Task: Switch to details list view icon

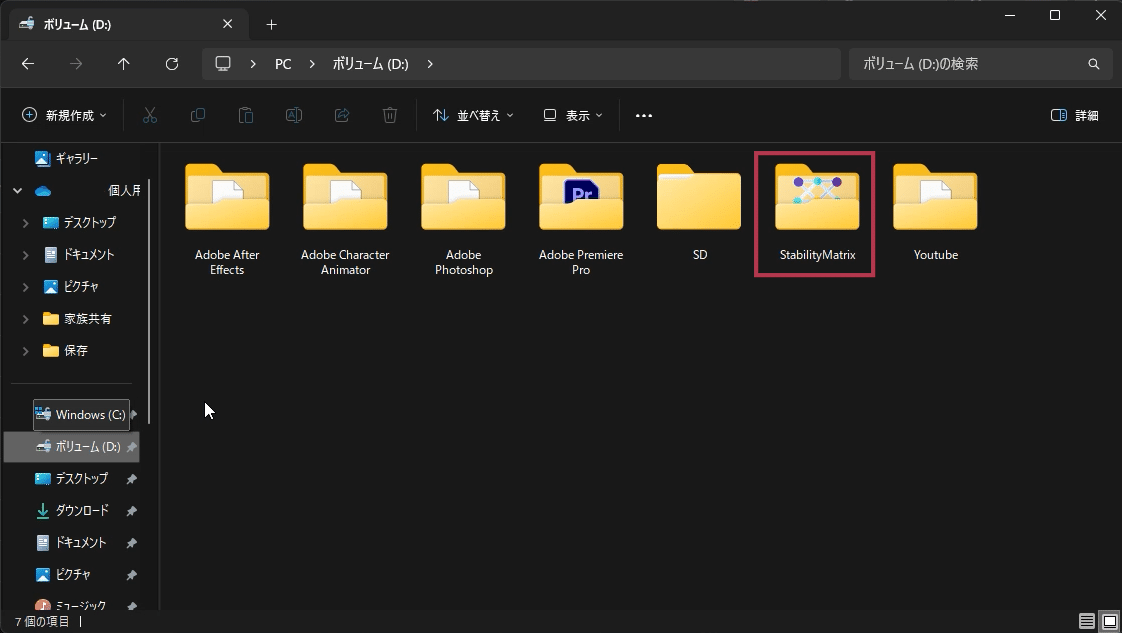Action: click(x=1086, y=621)
